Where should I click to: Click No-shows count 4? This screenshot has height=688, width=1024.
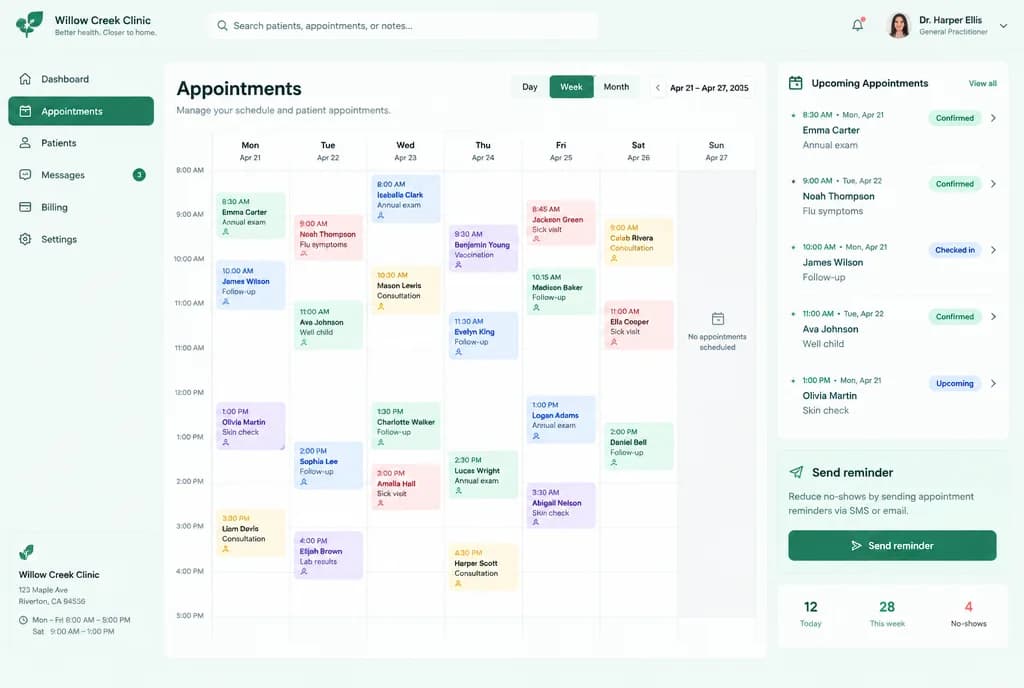pyautogui.click(x=968, y=607)
